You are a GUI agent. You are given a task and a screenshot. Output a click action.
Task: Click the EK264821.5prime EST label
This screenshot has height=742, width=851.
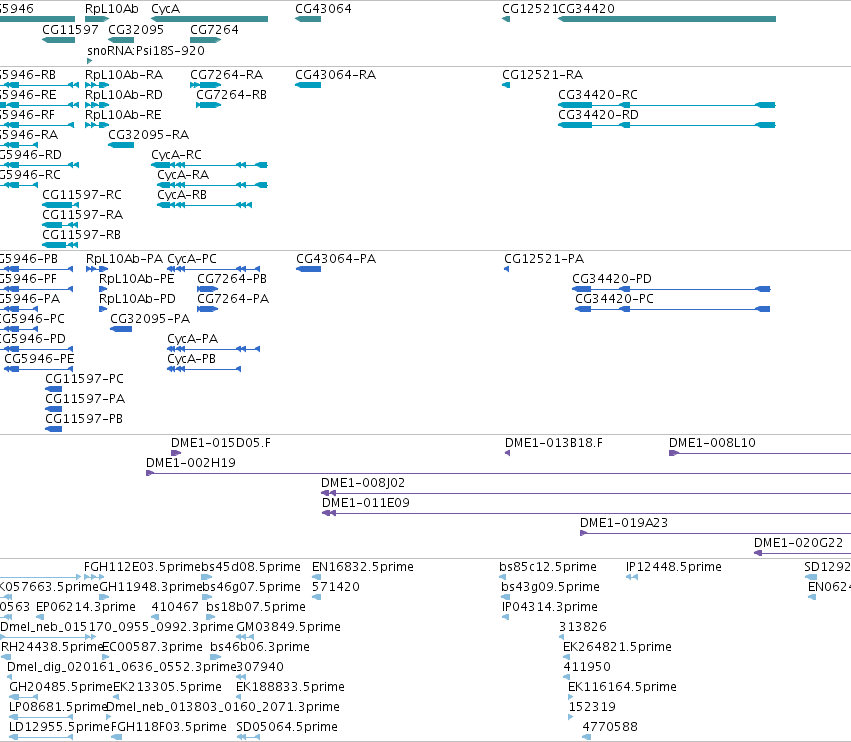pos(618,646)
